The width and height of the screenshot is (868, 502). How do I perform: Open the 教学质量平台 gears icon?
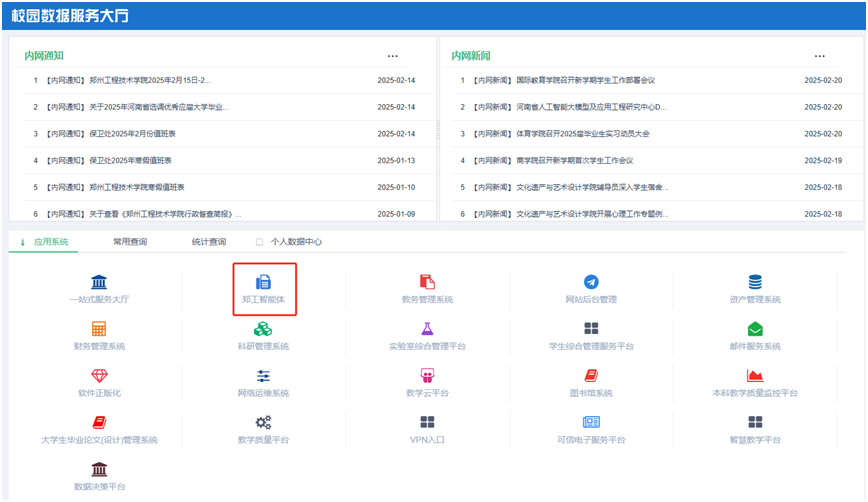click(264, 423)
